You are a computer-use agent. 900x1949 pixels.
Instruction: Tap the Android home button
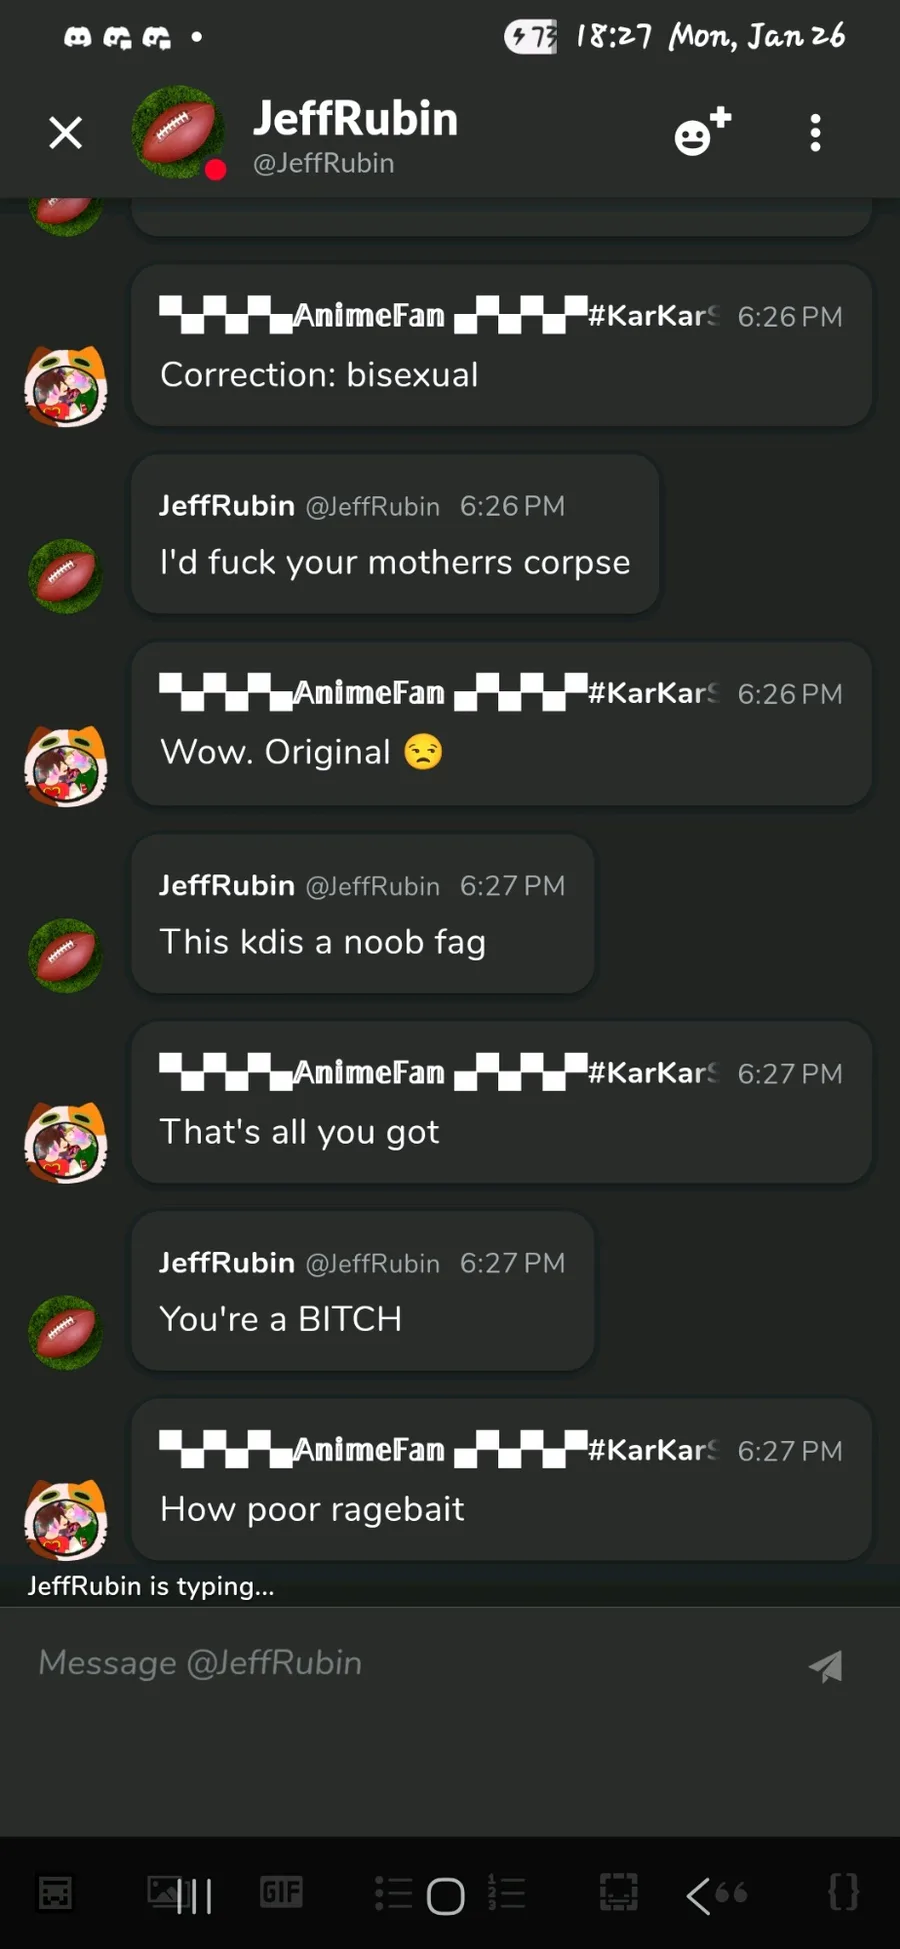446,1896
